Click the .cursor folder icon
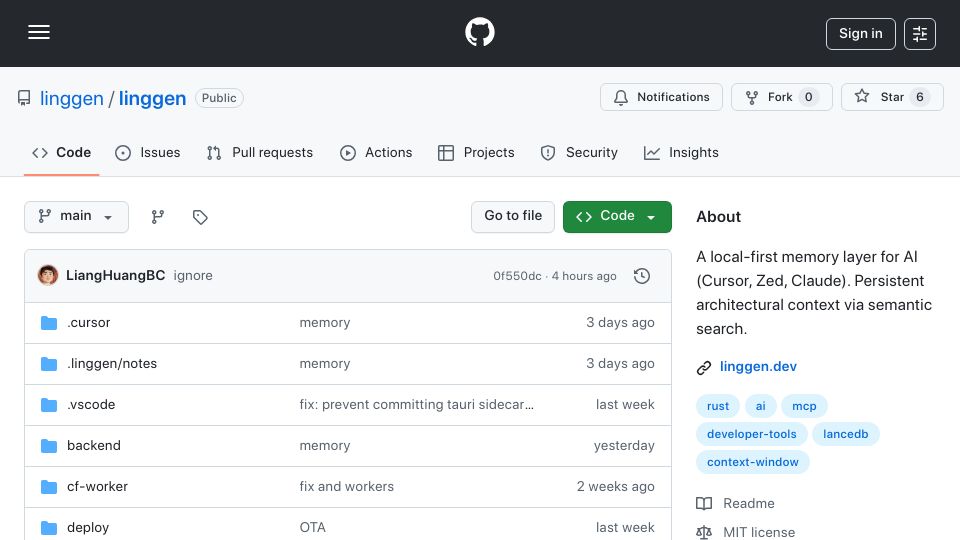 49,323
